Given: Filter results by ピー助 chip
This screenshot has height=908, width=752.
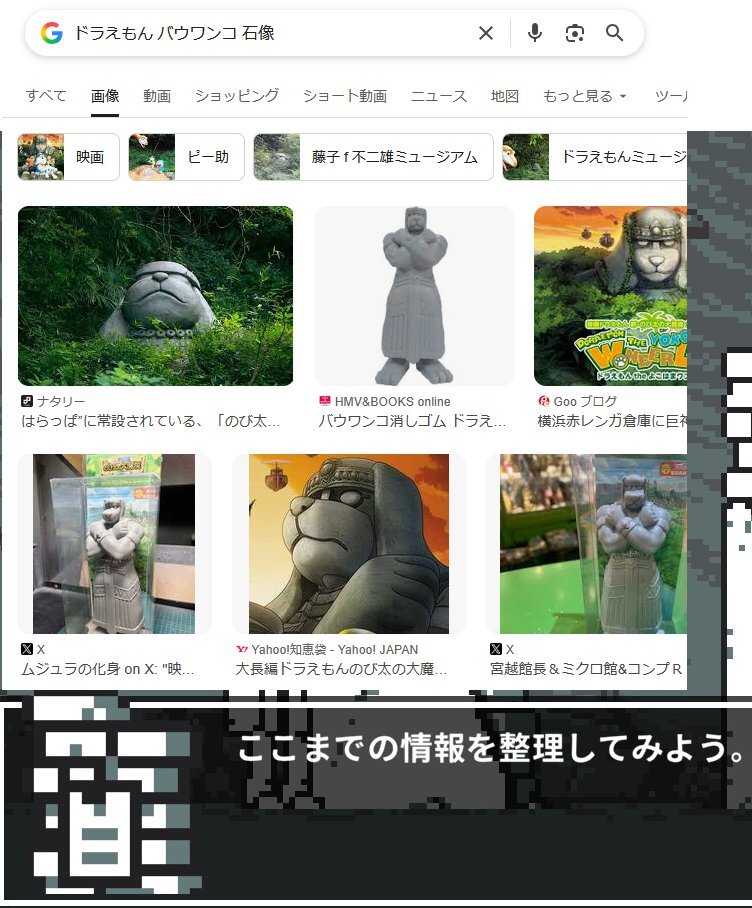Looking at the screenshot, I should click(186, 157).
